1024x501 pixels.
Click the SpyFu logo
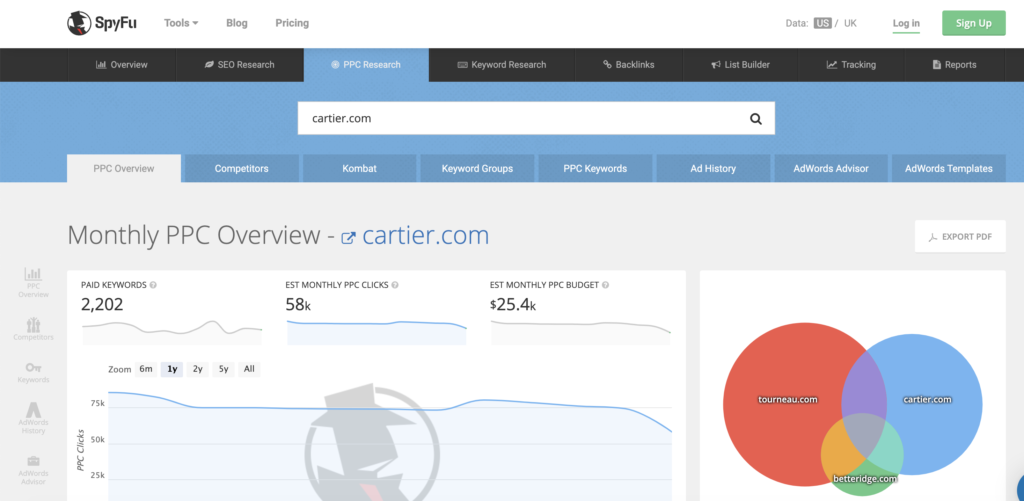[x=102, y=23]
